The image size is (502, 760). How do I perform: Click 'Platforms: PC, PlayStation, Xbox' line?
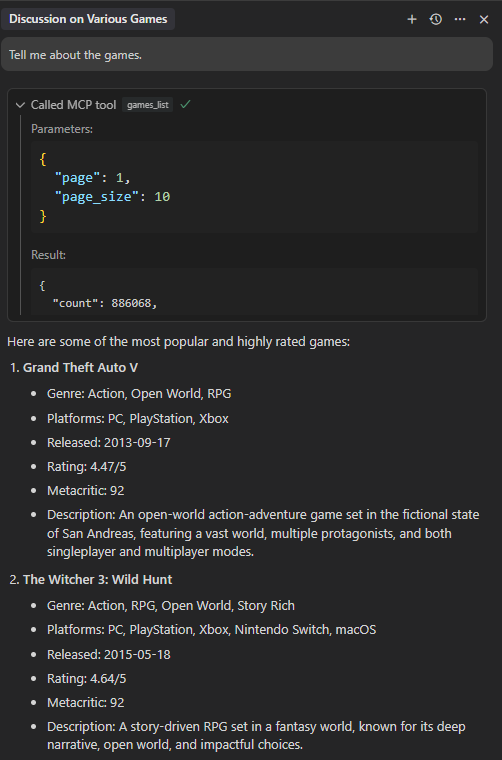(x=138, y=418)
